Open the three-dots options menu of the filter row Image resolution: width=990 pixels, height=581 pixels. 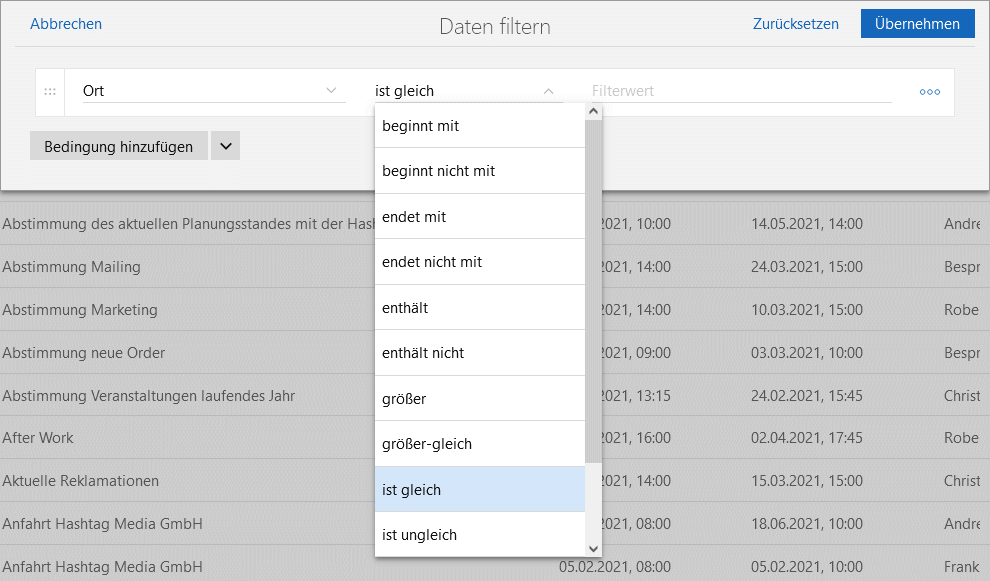(x=929, y=92)
